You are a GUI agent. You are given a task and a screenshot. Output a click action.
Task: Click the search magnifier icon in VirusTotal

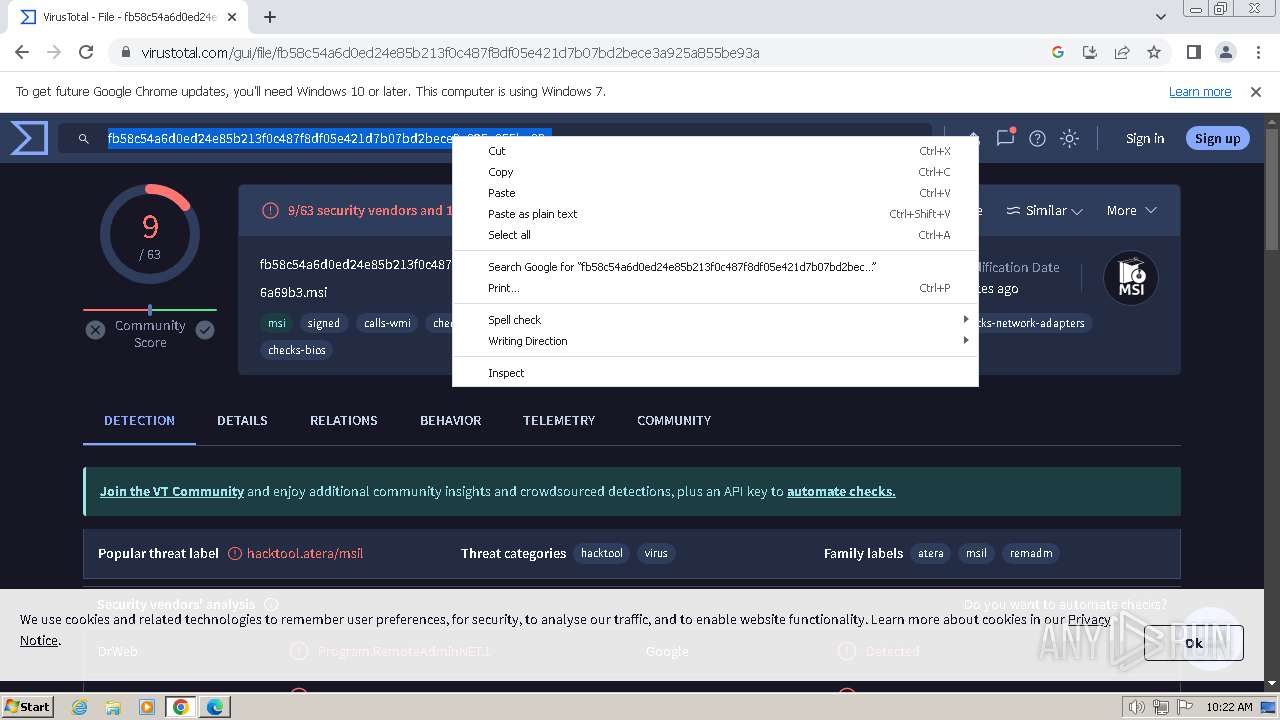pos(84,139)
